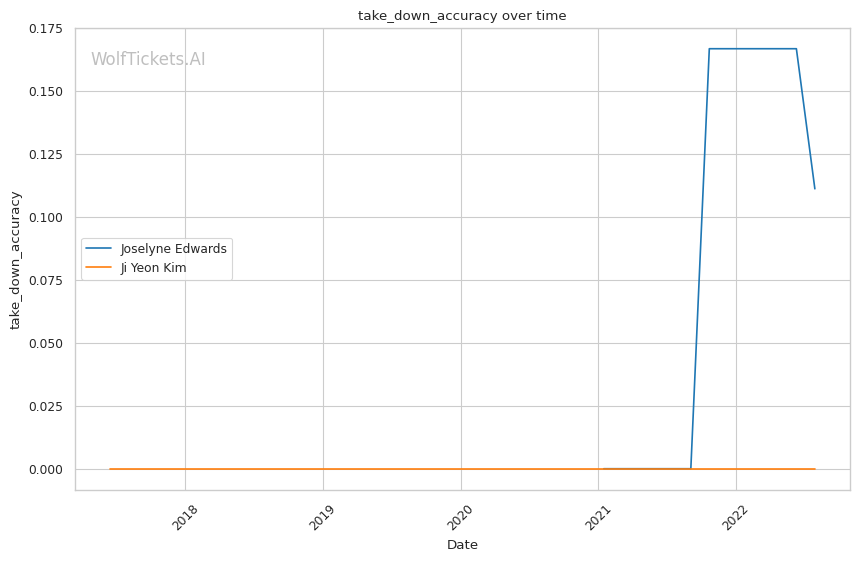Screen dimensions: 860x561
Task: Click the orange legend line swatch
Action: click(99, 268)
